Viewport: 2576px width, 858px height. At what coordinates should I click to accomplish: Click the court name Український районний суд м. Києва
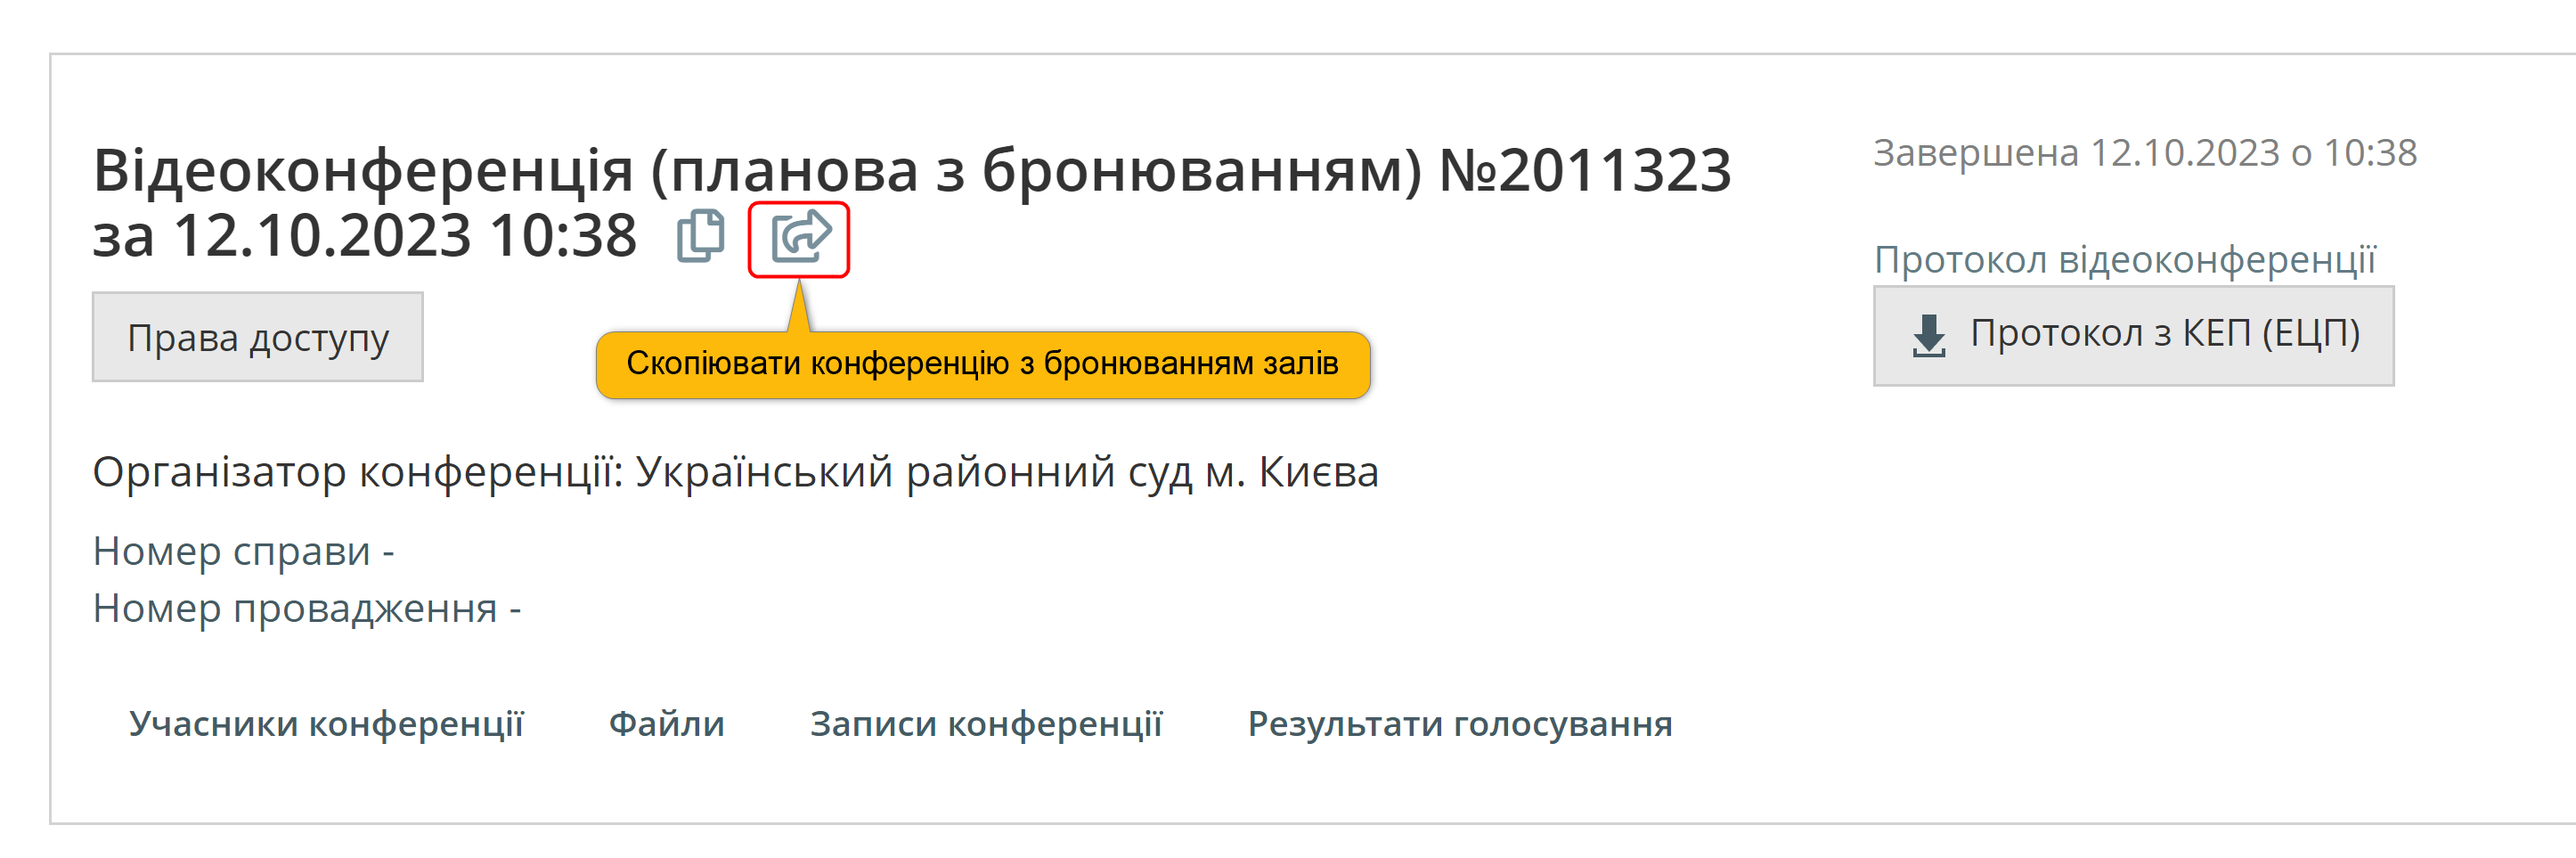click(1007, 472)
